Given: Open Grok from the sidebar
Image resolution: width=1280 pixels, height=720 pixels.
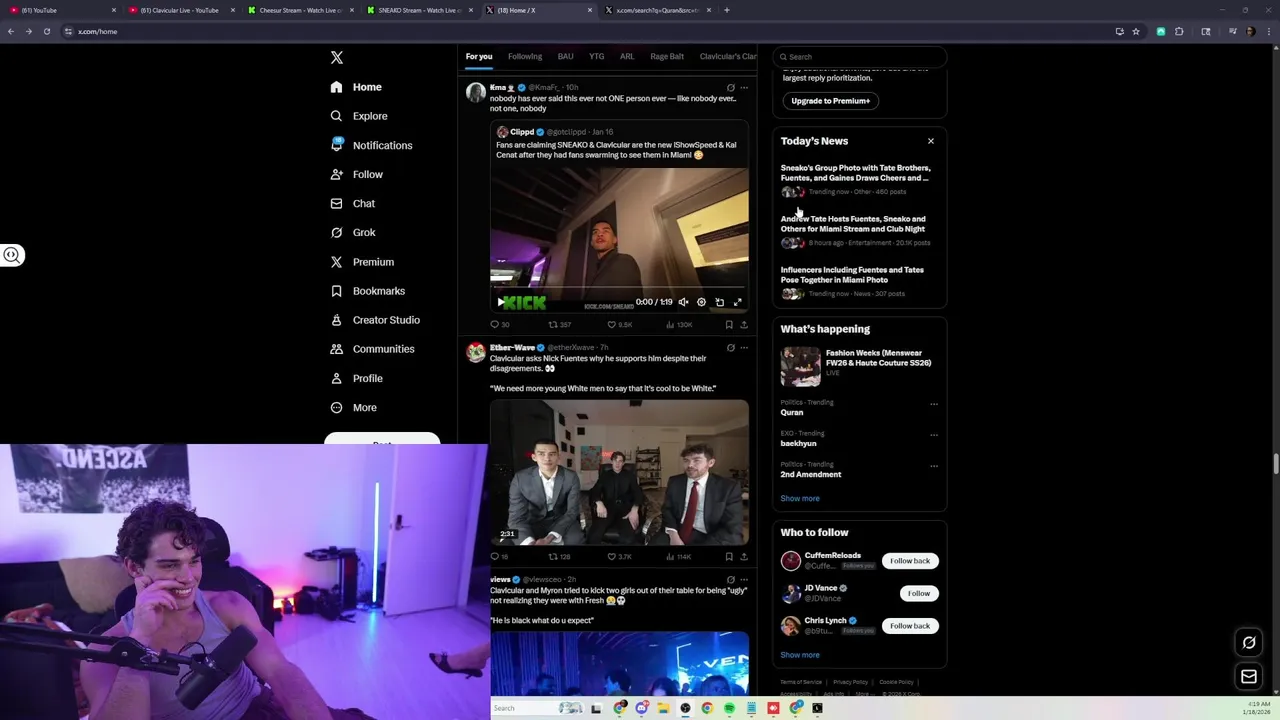Looking at the screenshot, I should tap(353, 232).
